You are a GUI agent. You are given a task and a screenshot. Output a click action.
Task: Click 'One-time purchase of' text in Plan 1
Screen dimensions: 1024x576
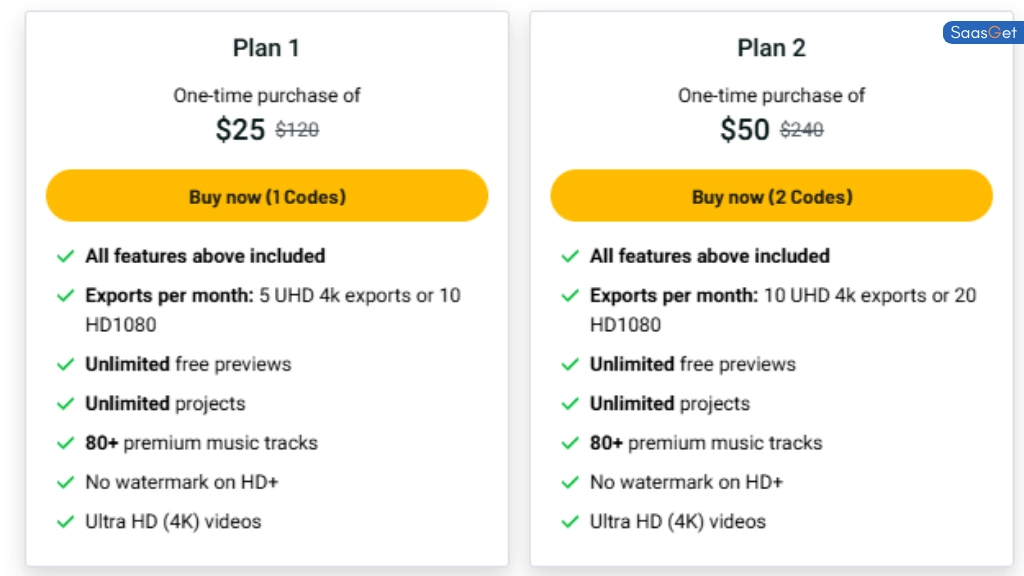pyautogui.click(x=266, y=95)
